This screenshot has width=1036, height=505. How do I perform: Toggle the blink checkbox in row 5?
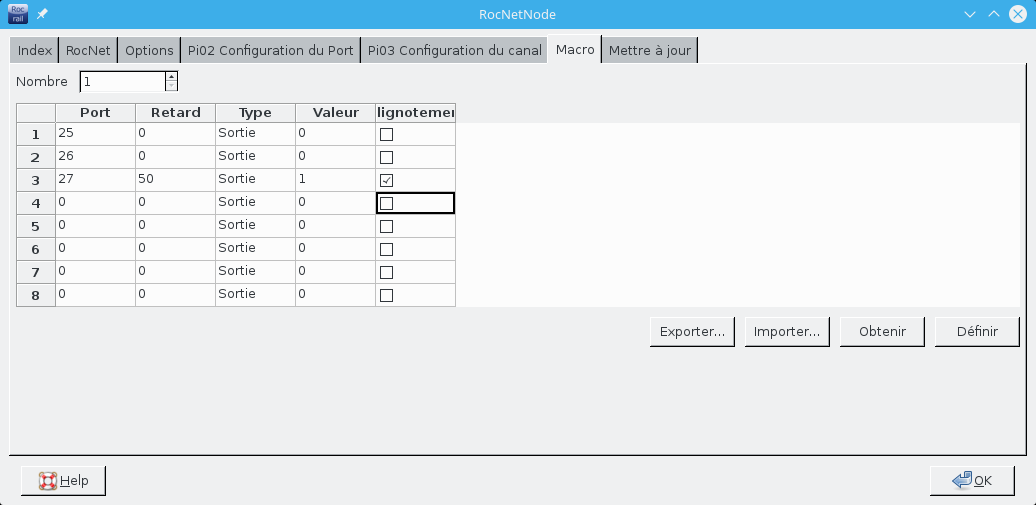(x=387, y=226)
